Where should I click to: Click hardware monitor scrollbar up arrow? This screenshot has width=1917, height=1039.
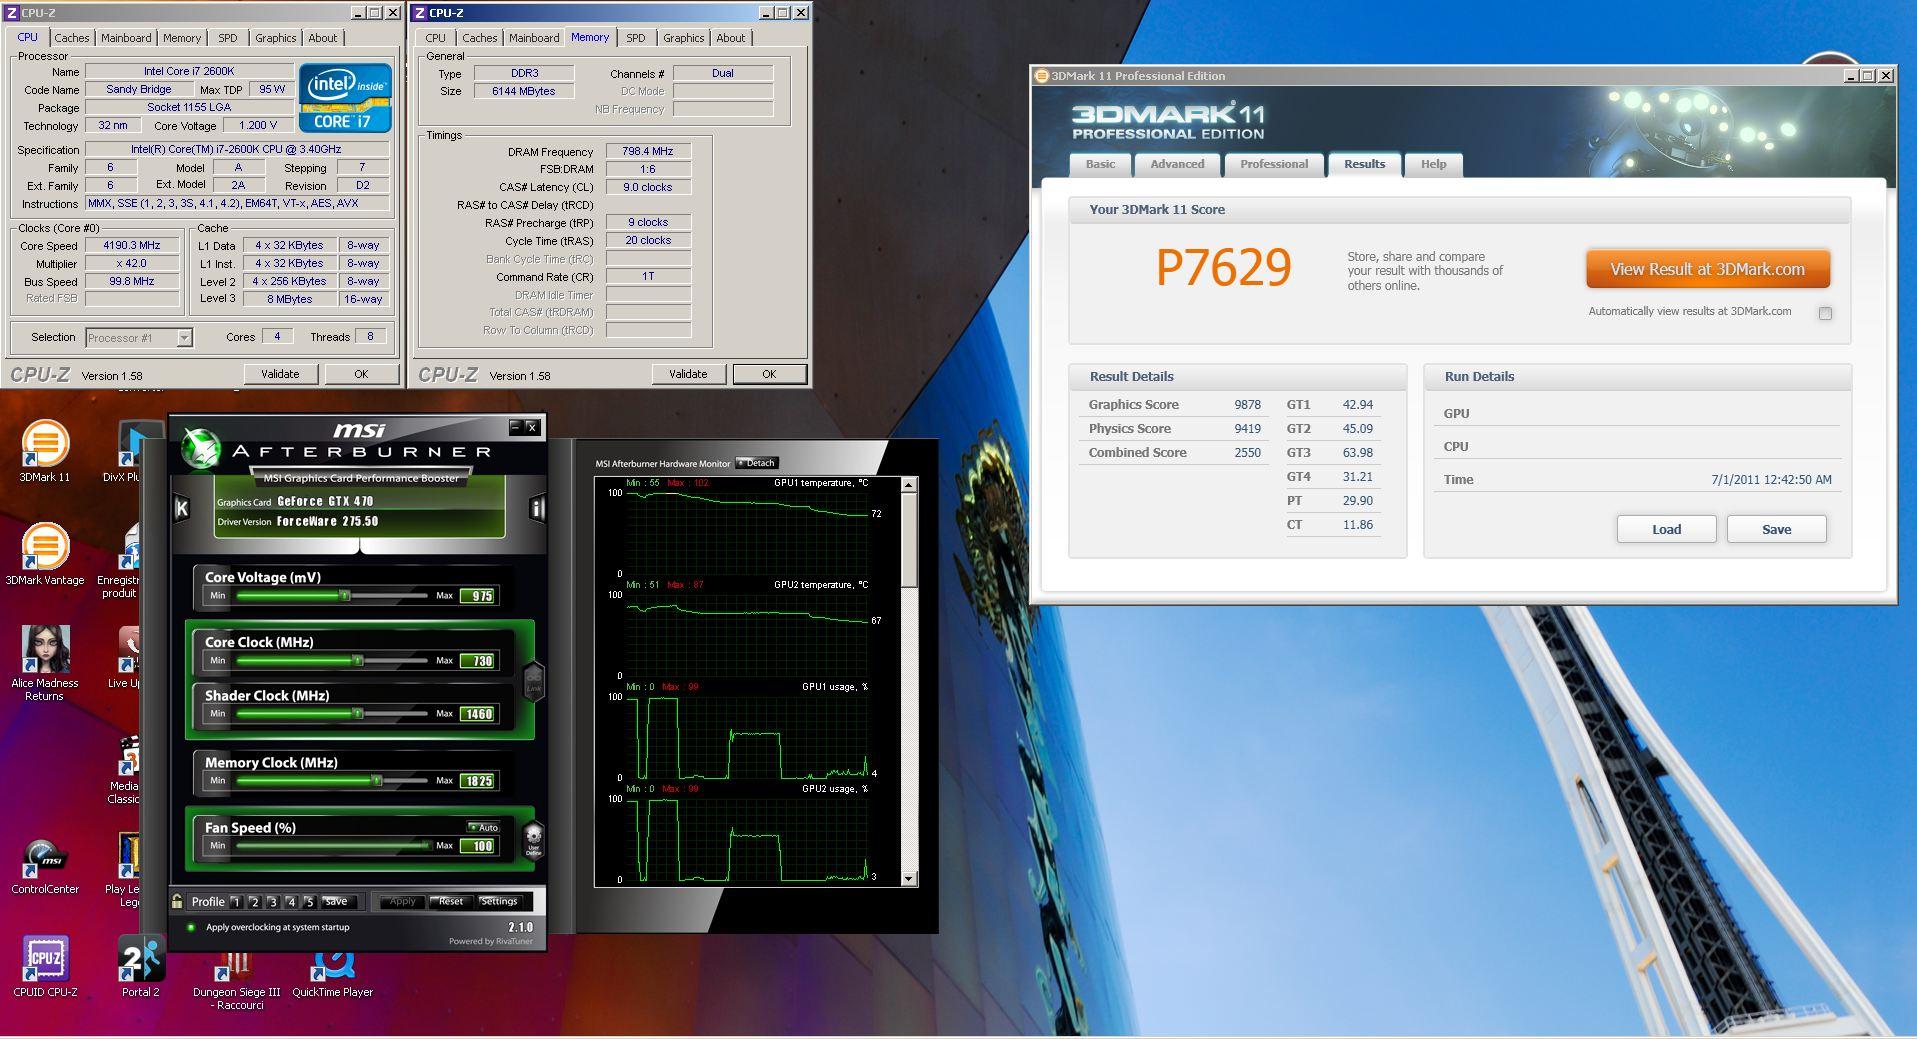[909, 485]
